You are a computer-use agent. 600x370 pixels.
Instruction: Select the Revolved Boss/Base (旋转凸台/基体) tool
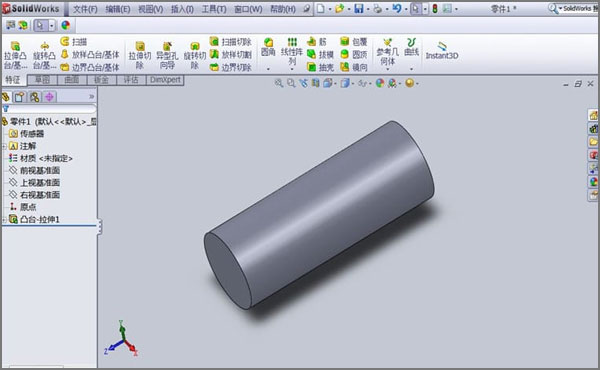point(44,55)
